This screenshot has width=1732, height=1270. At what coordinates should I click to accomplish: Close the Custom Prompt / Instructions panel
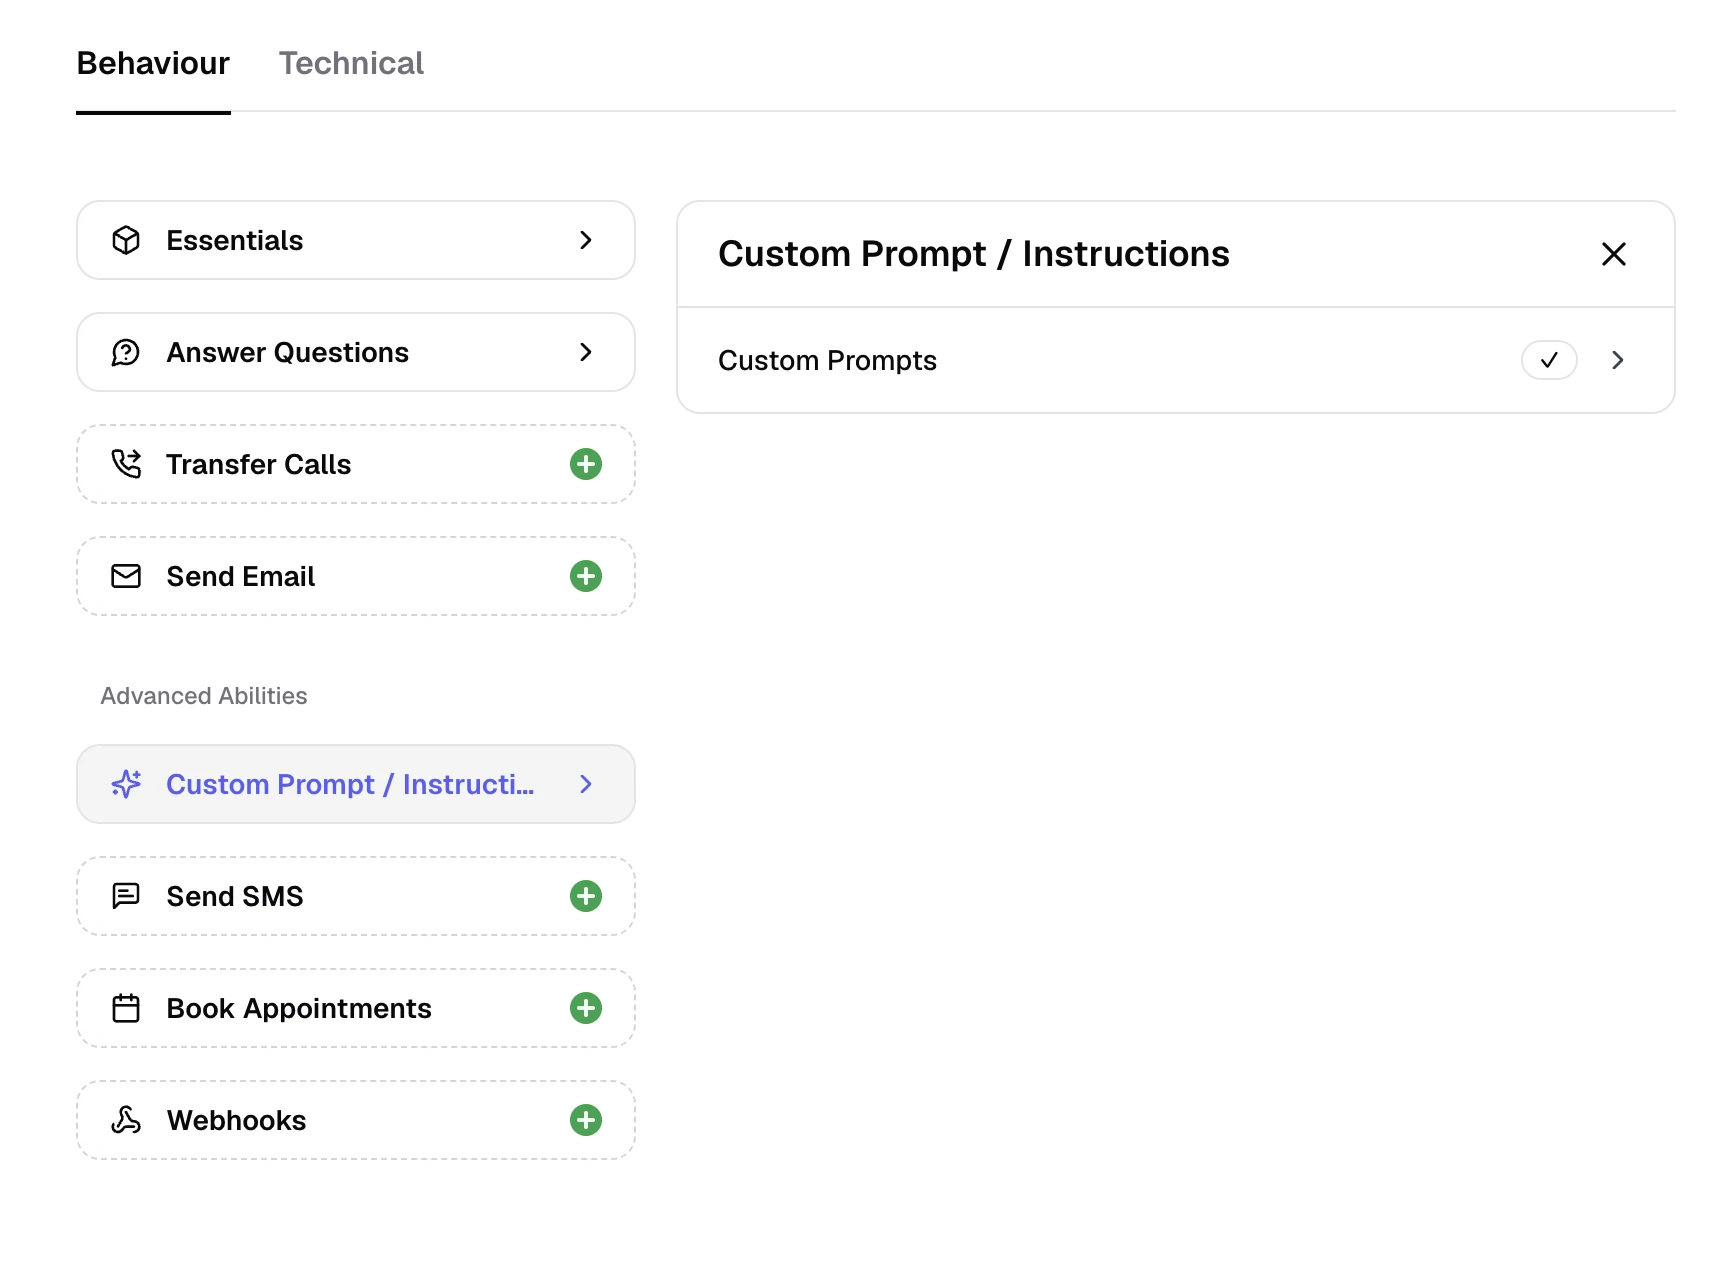click(x=1614, y=254)
